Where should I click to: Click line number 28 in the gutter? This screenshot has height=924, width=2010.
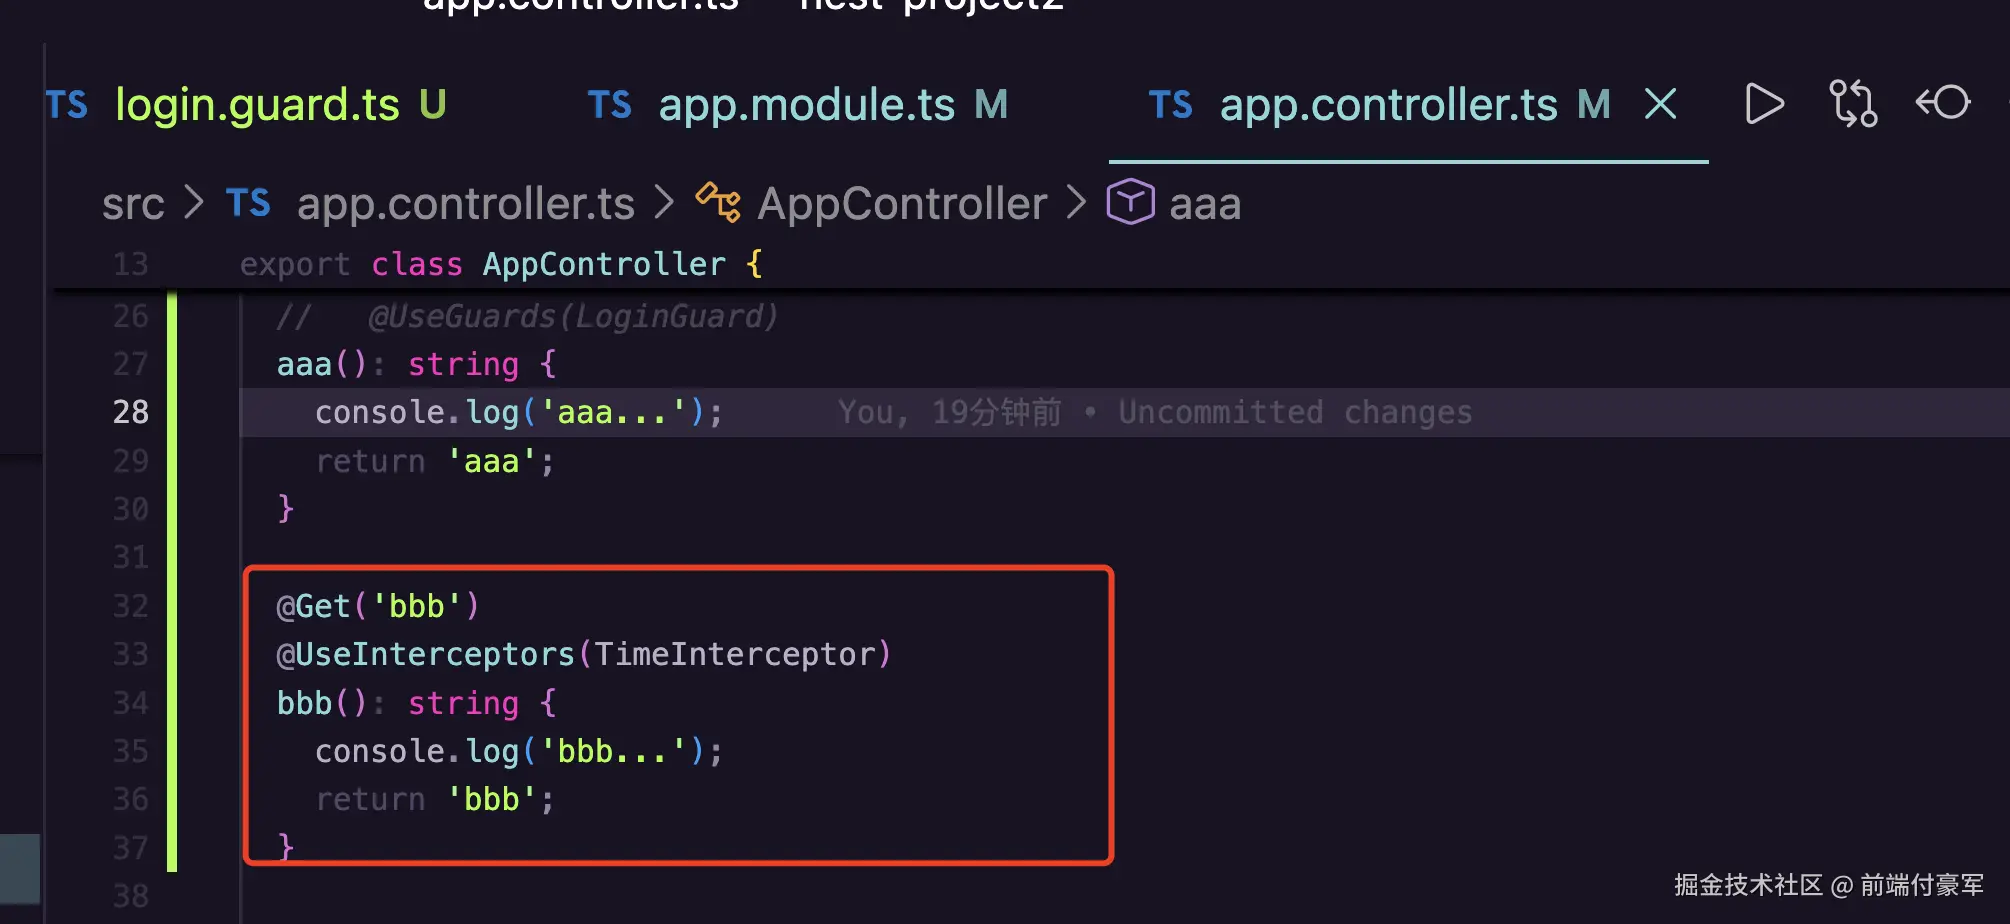coord(130,412)
